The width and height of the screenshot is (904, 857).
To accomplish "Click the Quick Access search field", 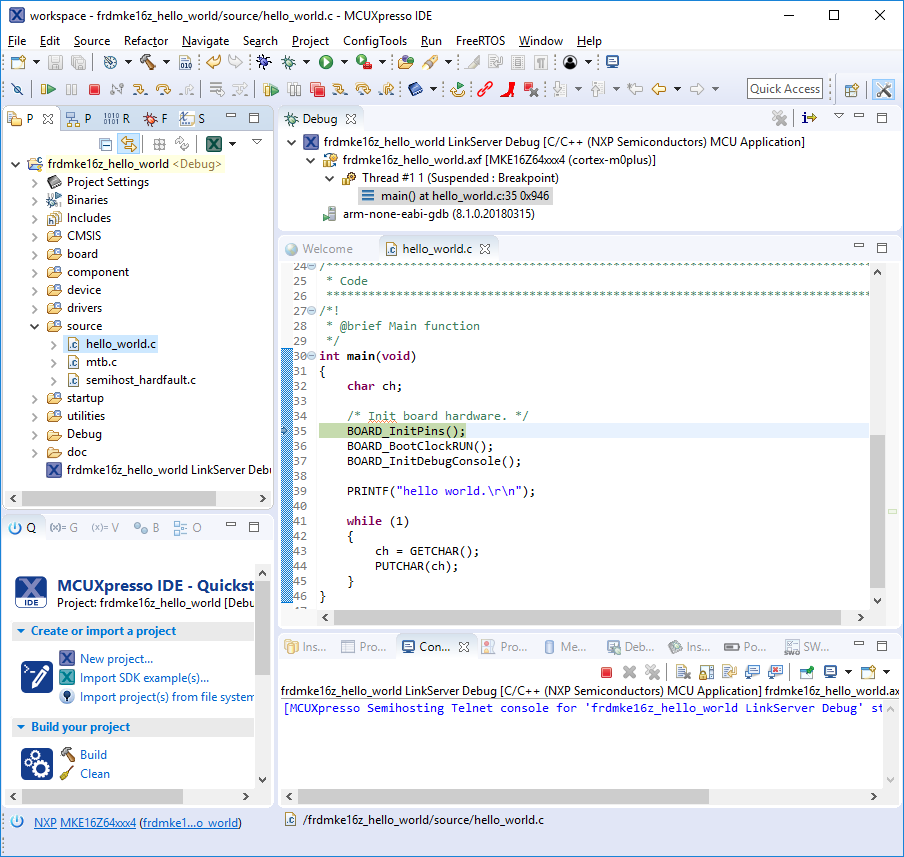I will (x=785, y=89).
